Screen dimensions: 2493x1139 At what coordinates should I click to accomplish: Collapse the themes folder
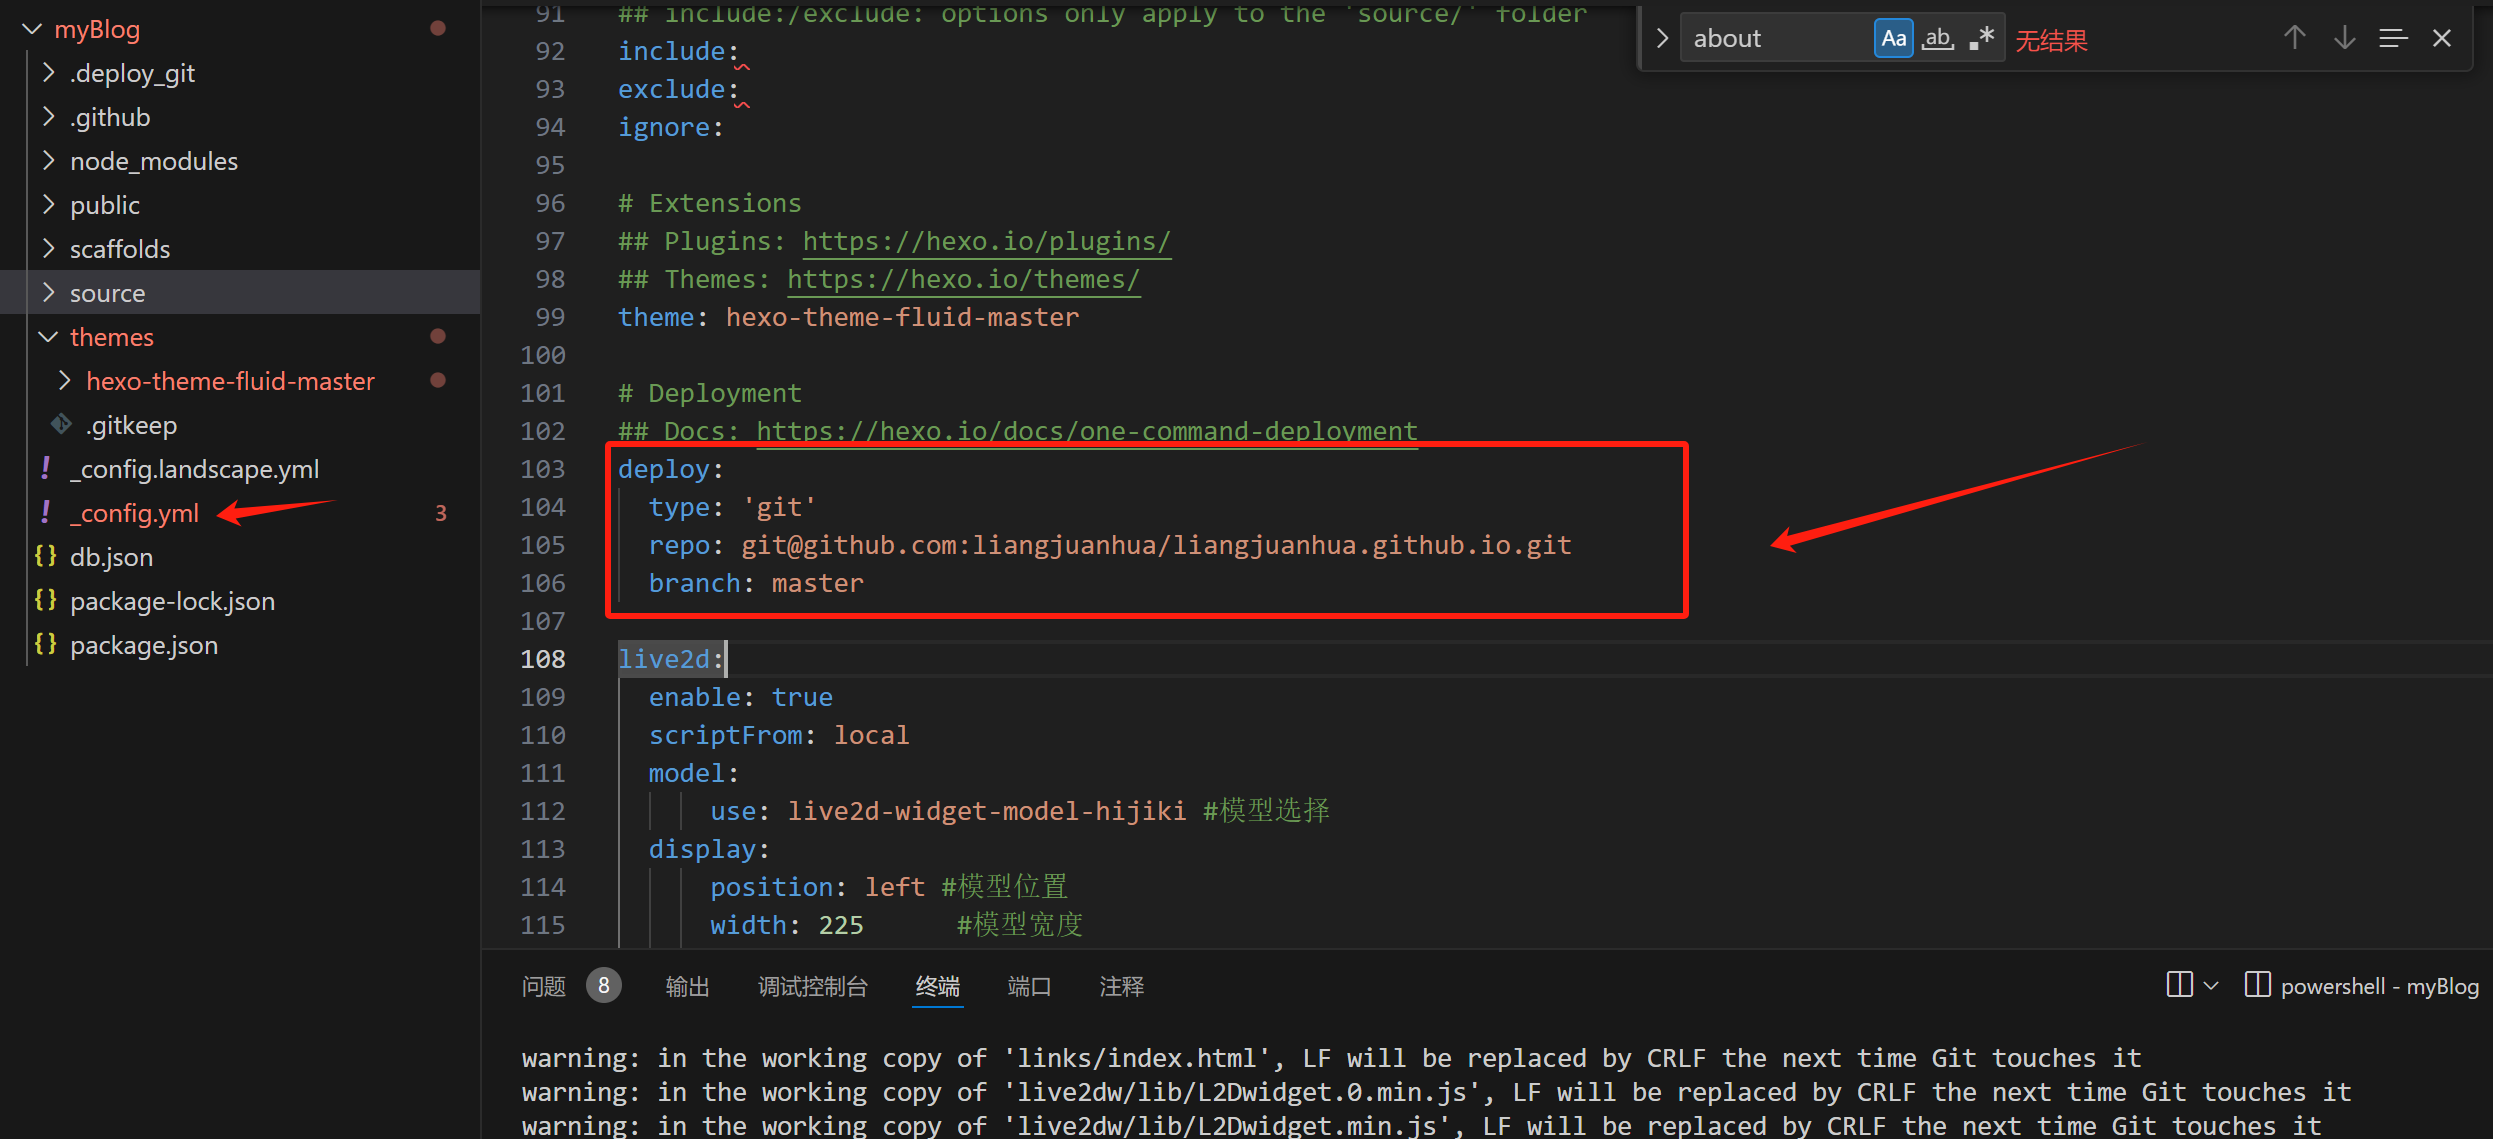(48, 337)
